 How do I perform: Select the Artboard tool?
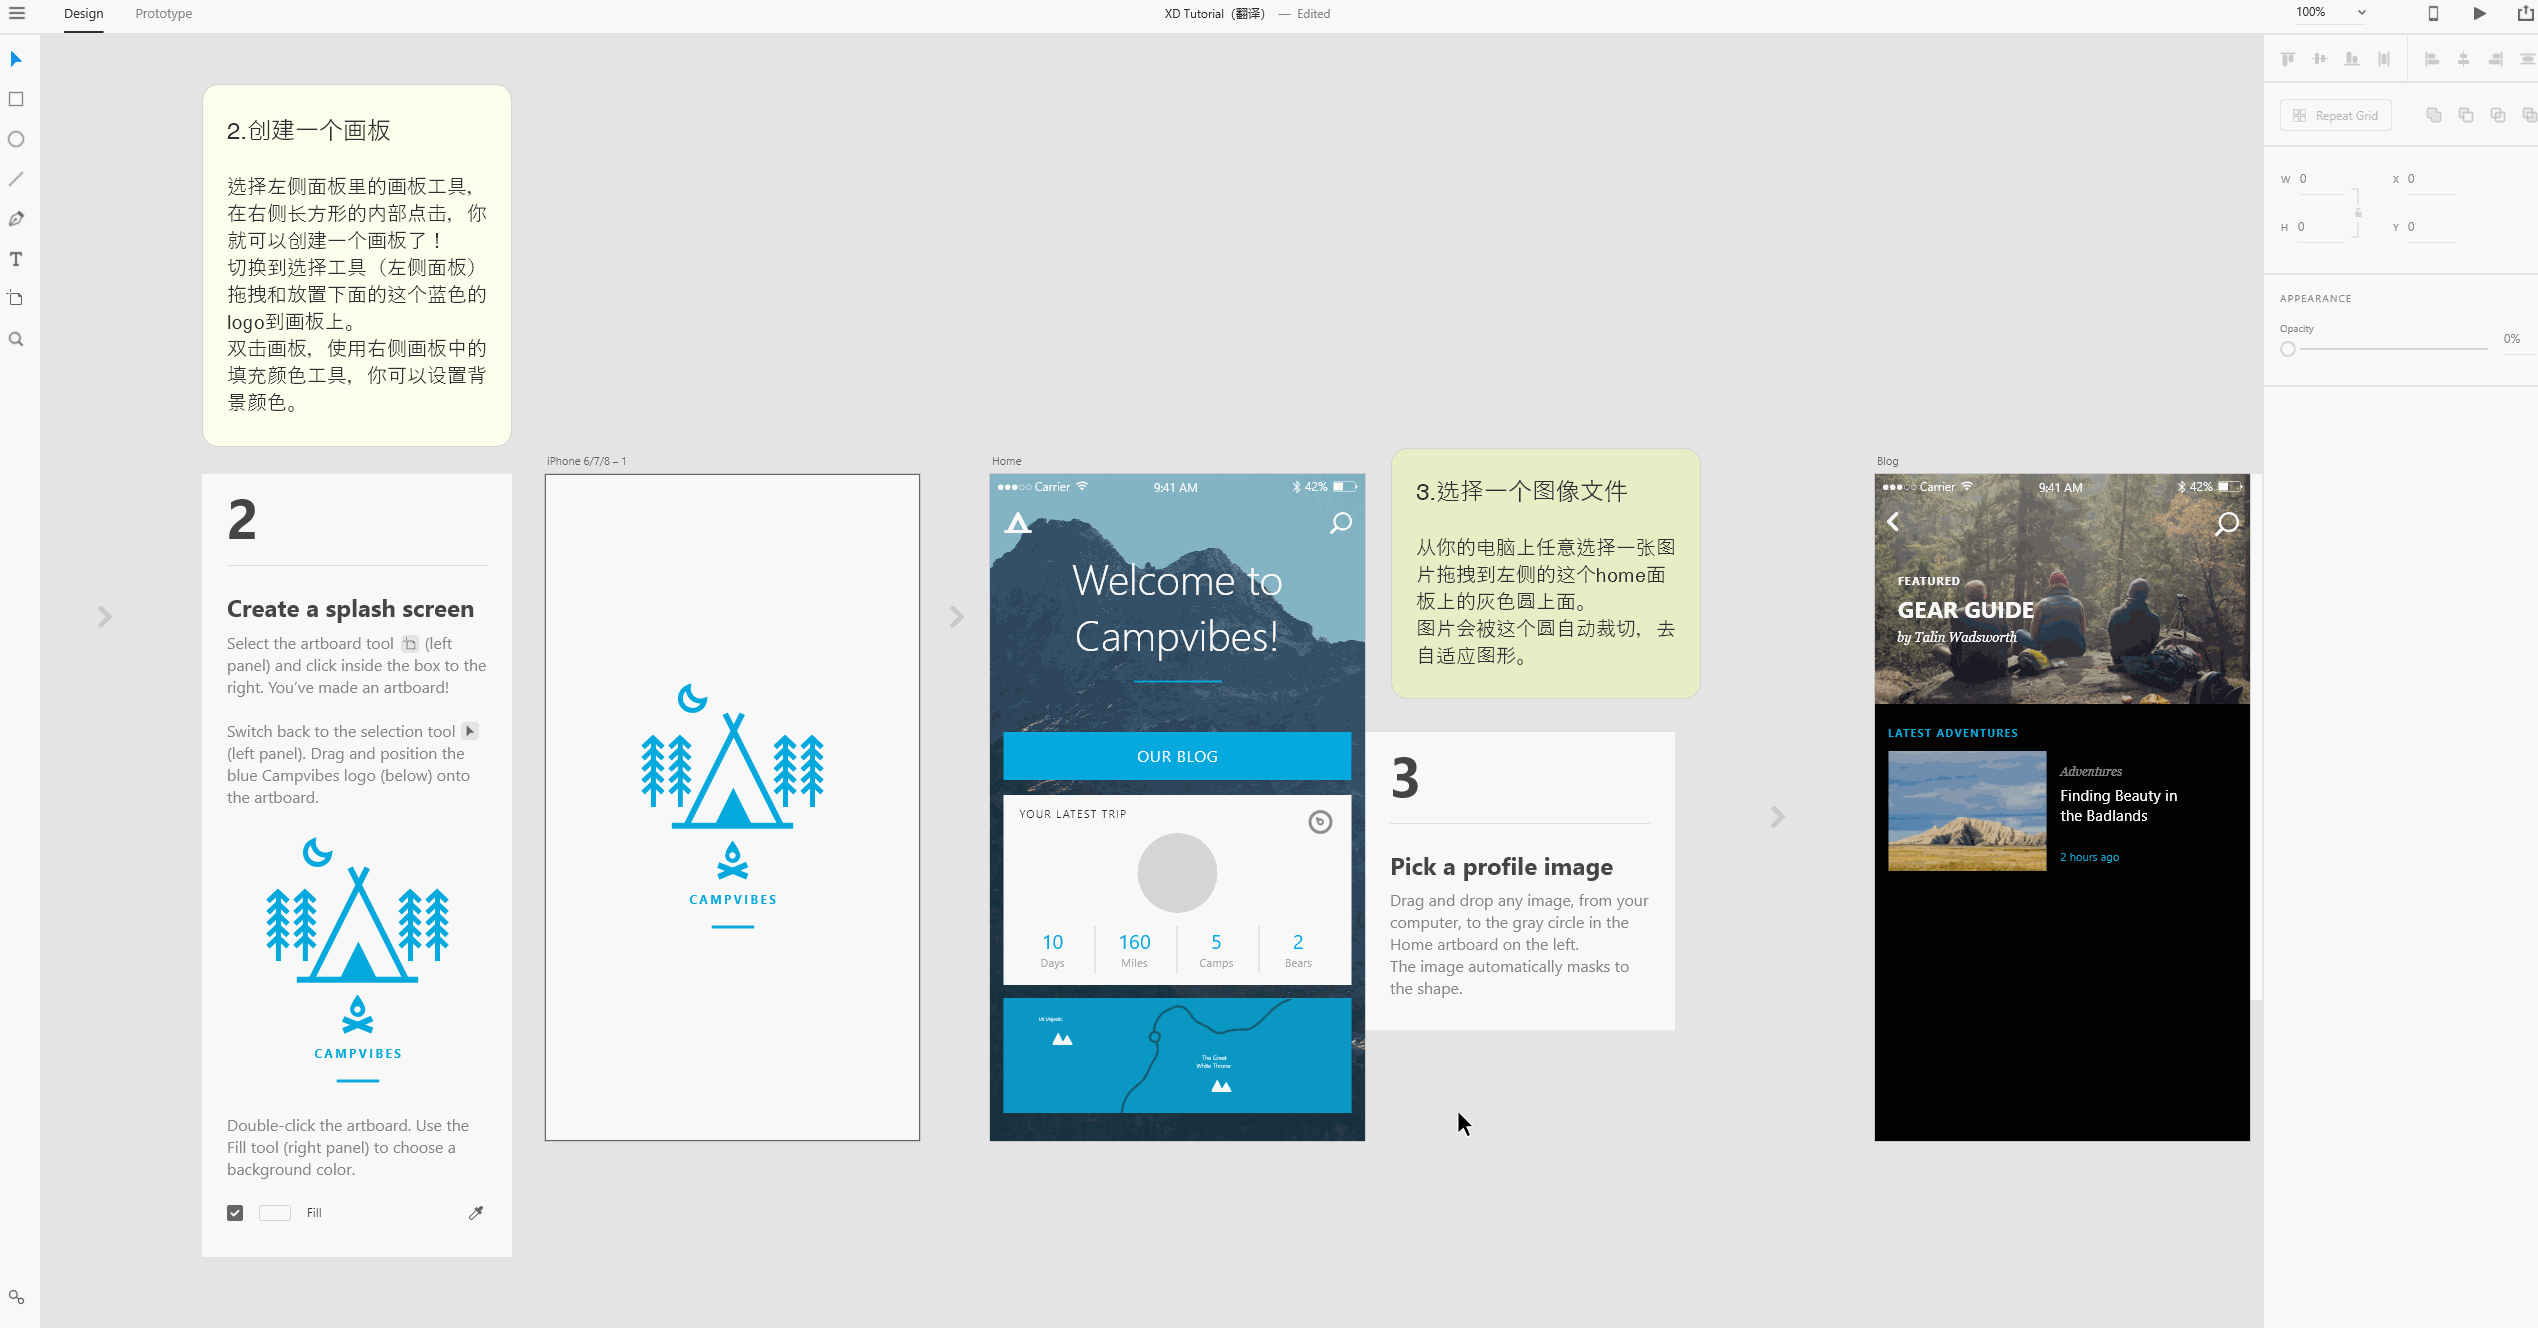pos(16,299)
